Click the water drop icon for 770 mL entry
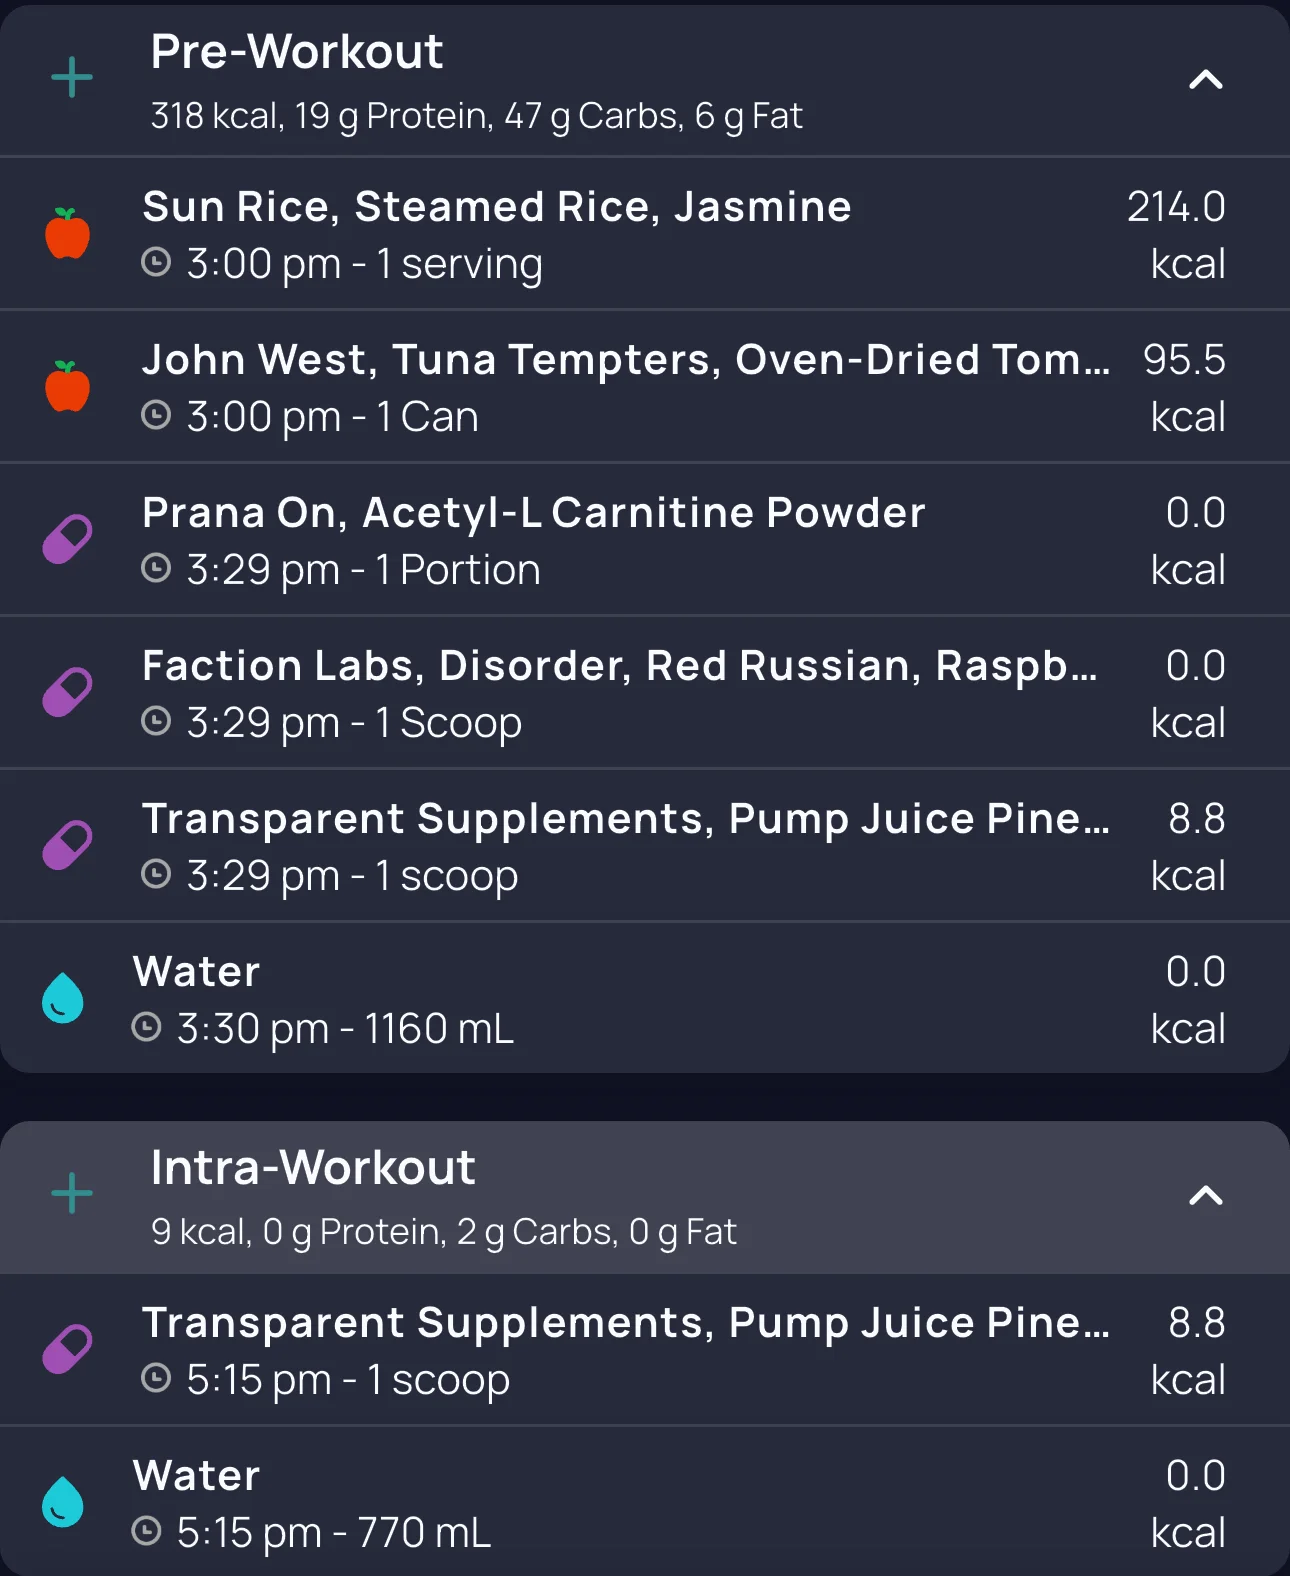The width and height of the screenshot is (1290, 1576). [62, 1502]
